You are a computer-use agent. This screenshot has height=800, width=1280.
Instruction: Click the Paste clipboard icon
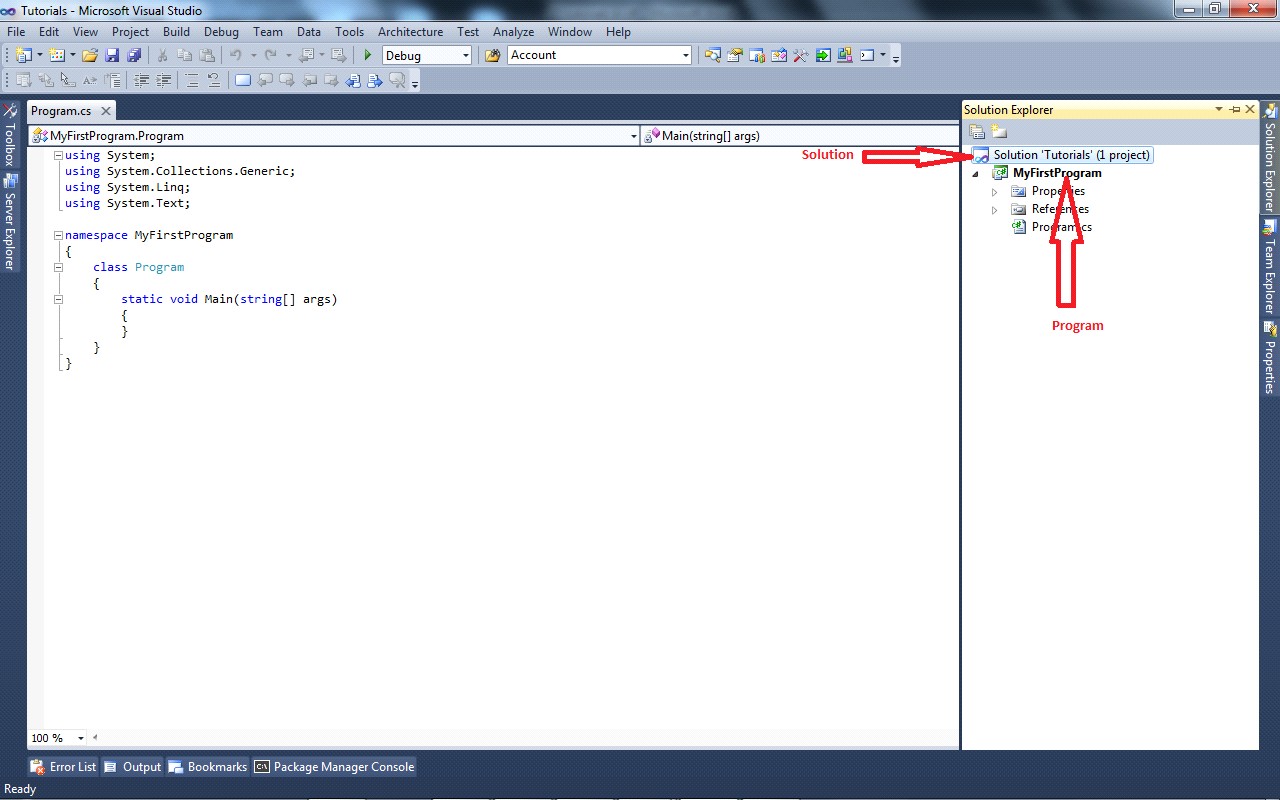tap(207, 55)
